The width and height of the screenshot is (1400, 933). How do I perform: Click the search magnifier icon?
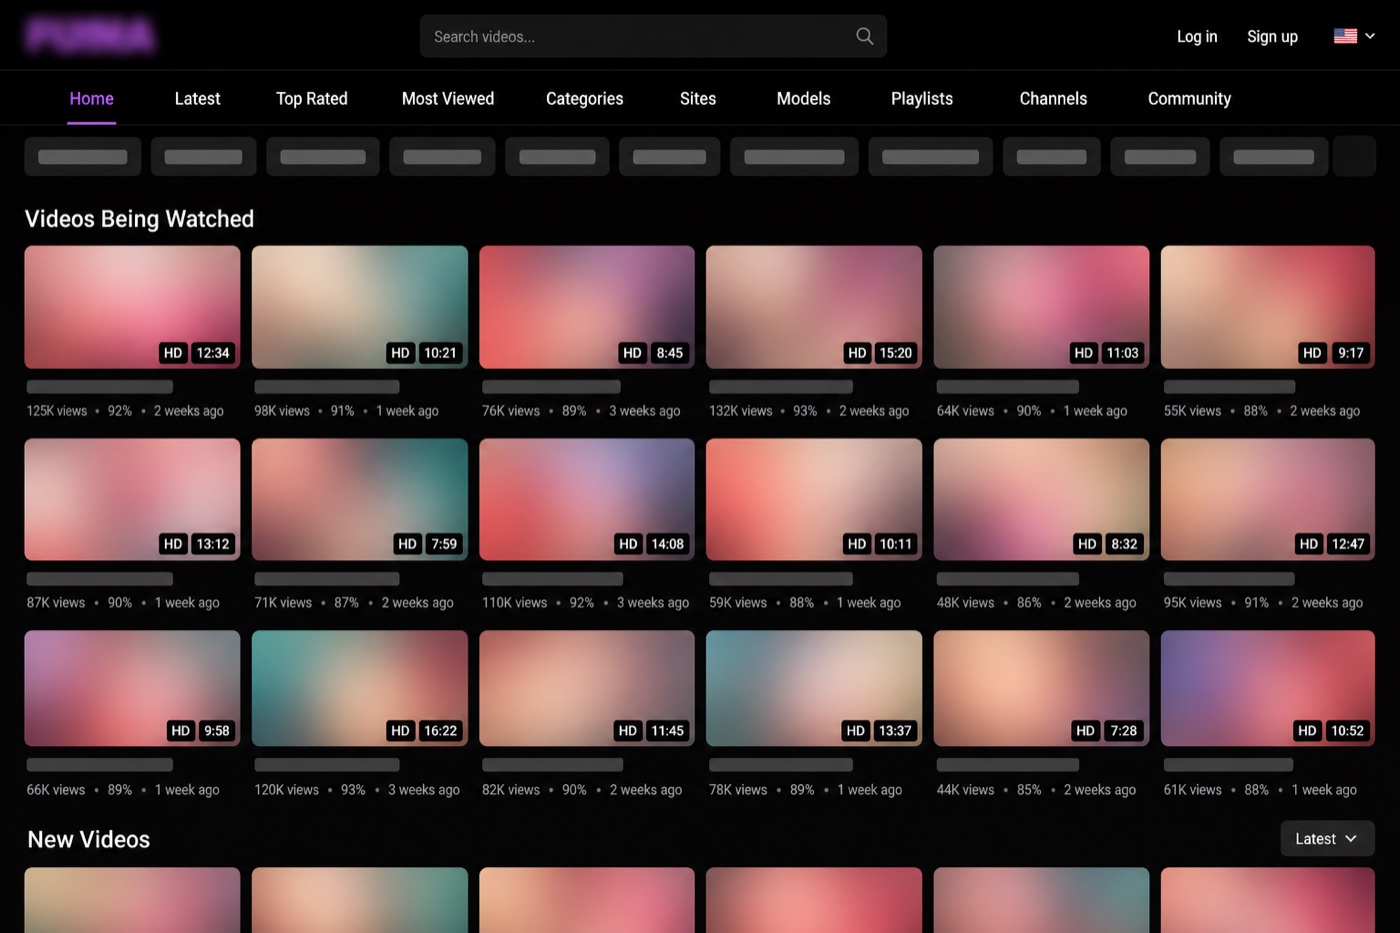tap(865, 36)
